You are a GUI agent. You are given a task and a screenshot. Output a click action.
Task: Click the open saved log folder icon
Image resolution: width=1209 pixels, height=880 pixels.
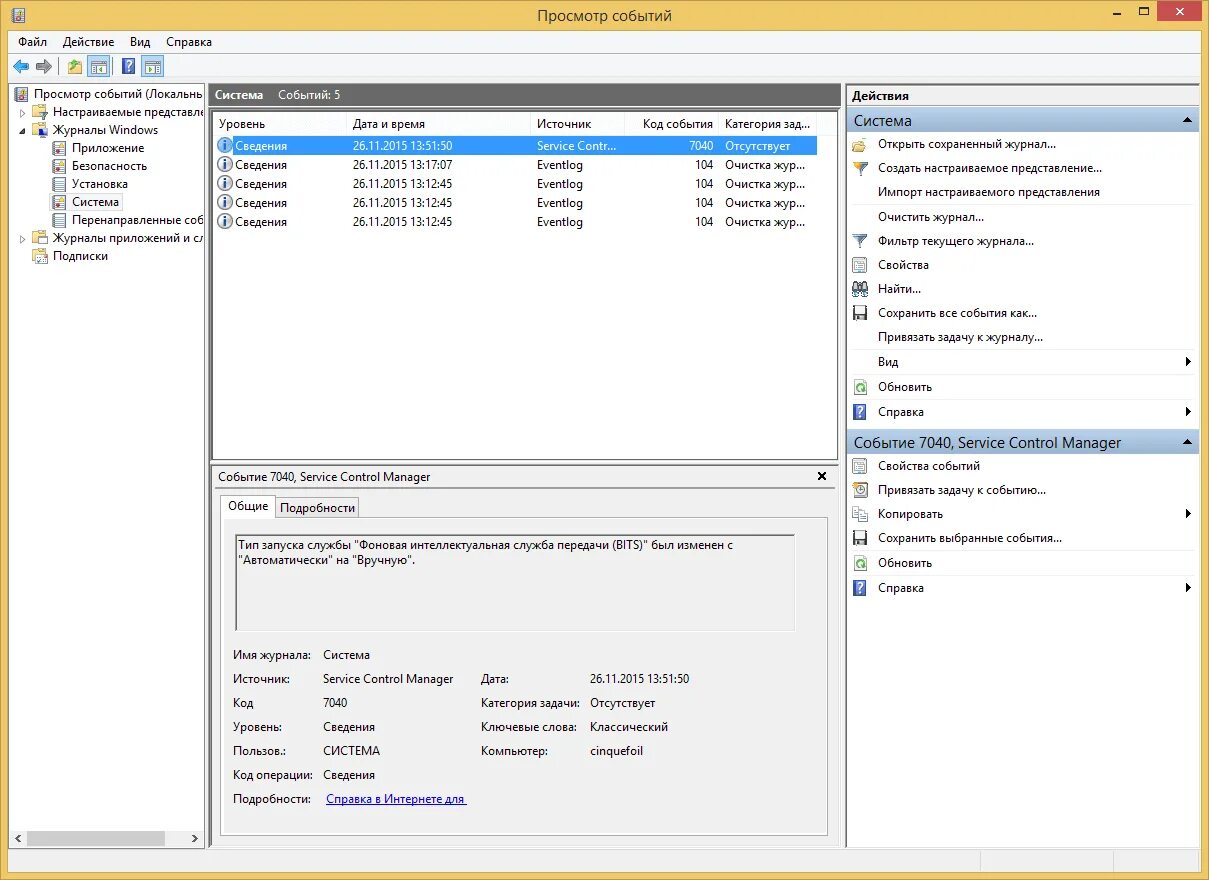point(860,144)
